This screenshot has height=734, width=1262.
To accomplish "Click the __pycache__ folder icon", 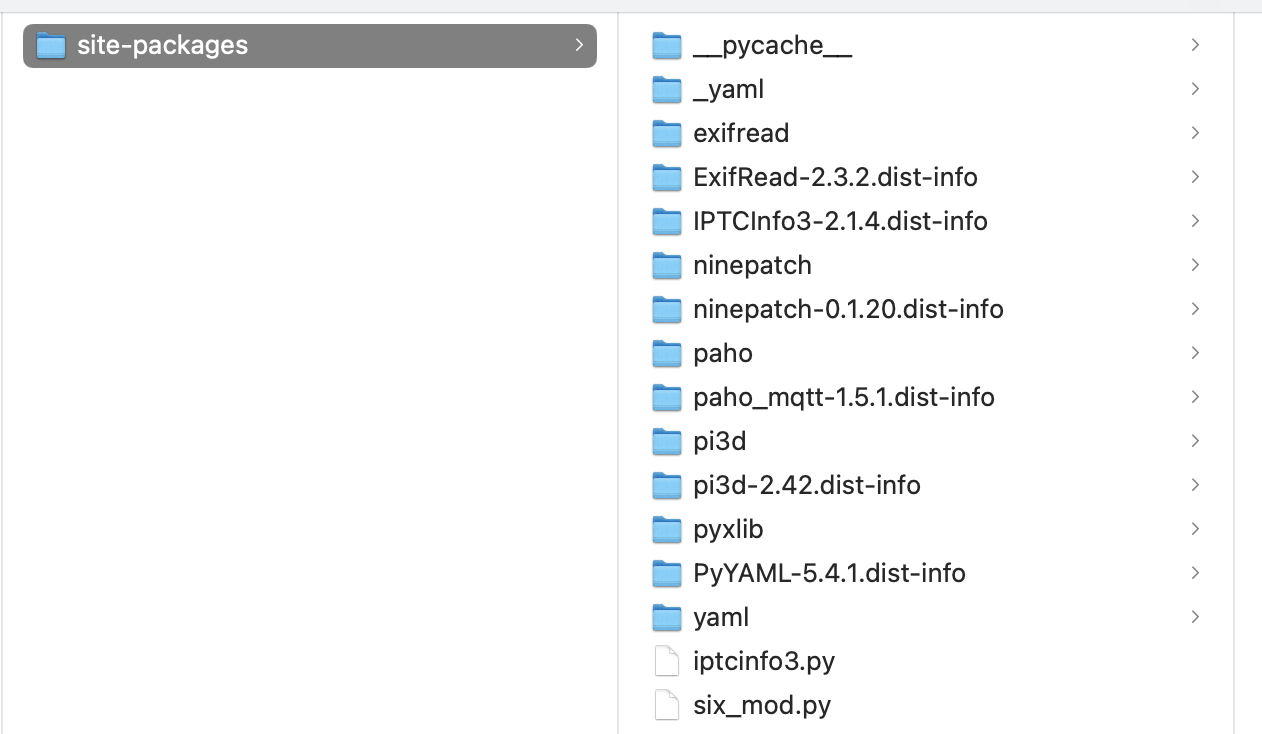I will click(x=666, y=45).
